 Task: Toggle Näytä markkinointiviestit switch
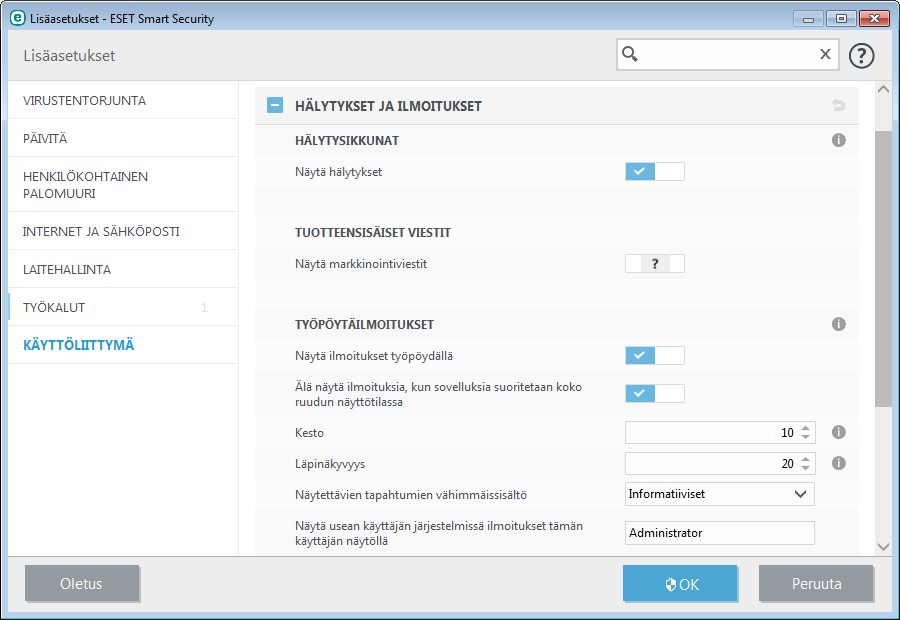[x=654, y=264]
